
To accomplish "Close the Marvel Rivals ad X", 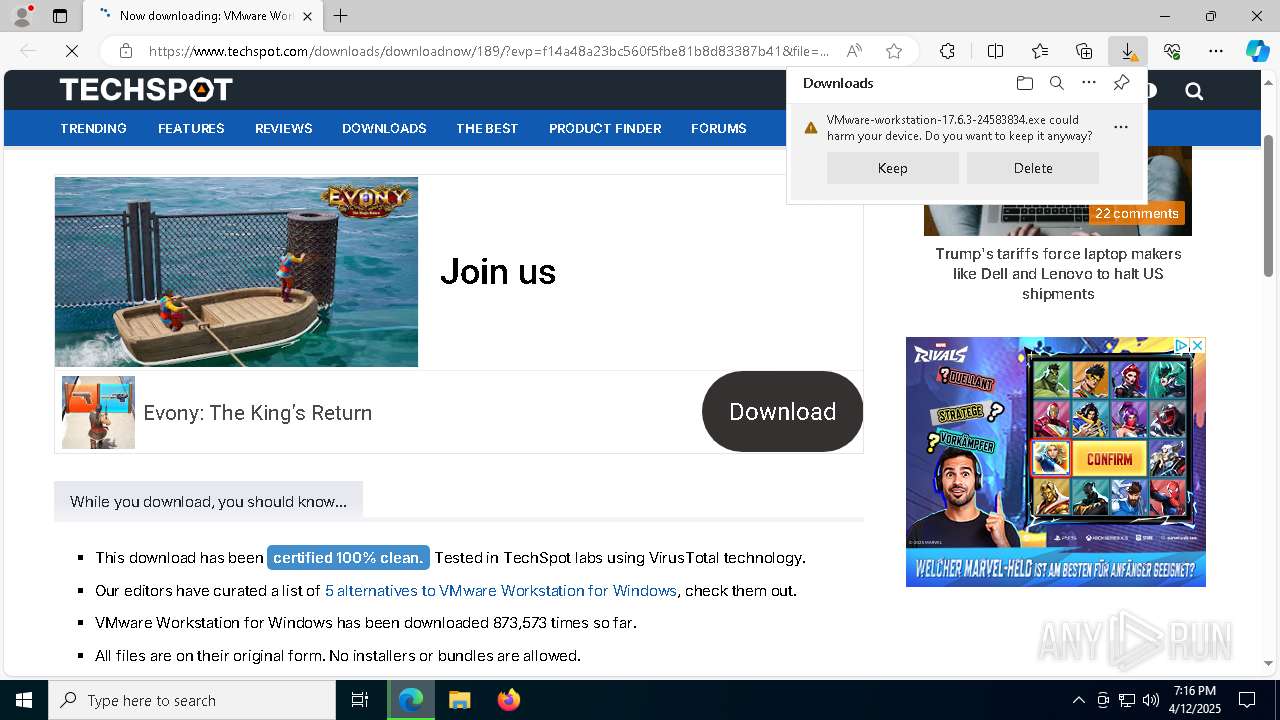I will 1197,345.
